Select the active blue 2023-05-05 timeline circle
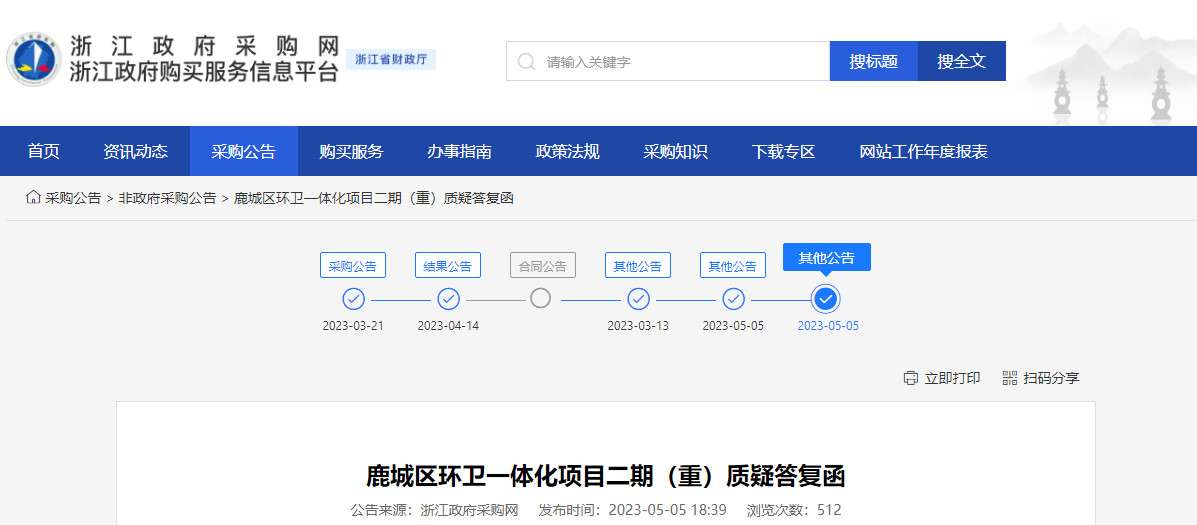1197x525 pixels. point(825,299)
